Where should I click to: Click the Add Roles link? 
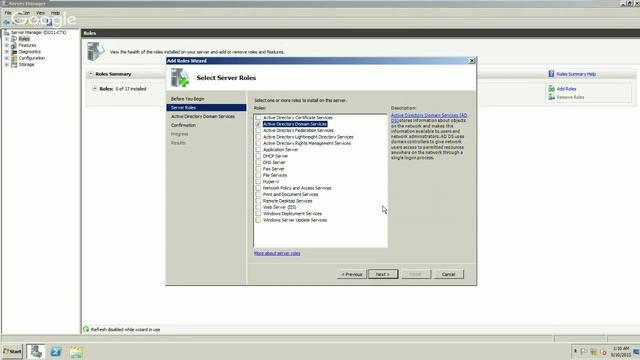point(567,89)
